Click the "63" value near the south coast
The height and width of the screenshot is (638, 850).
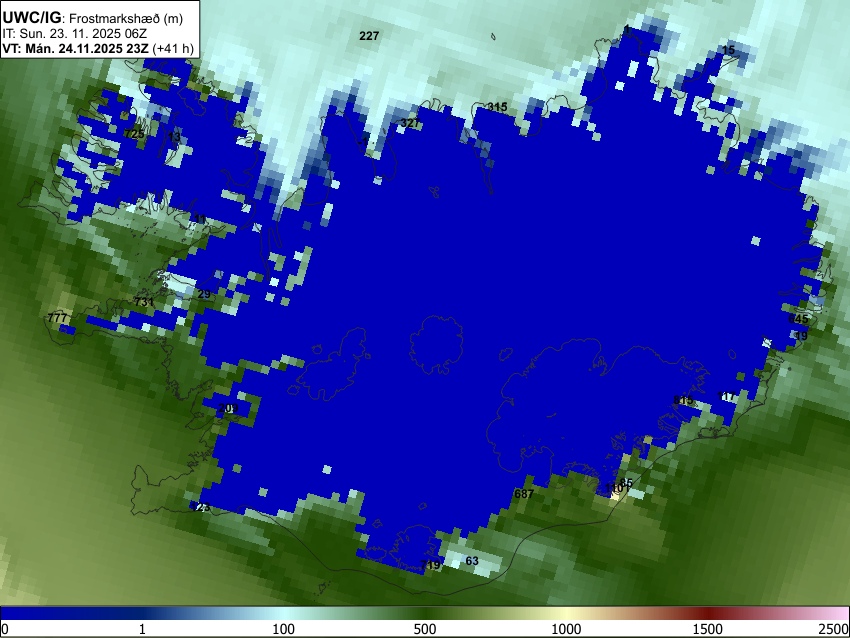472,560
